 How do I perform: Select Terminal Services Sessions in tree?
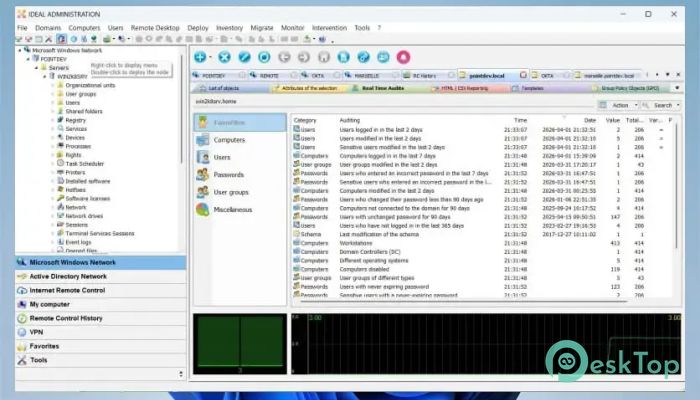tap(100, 233)
